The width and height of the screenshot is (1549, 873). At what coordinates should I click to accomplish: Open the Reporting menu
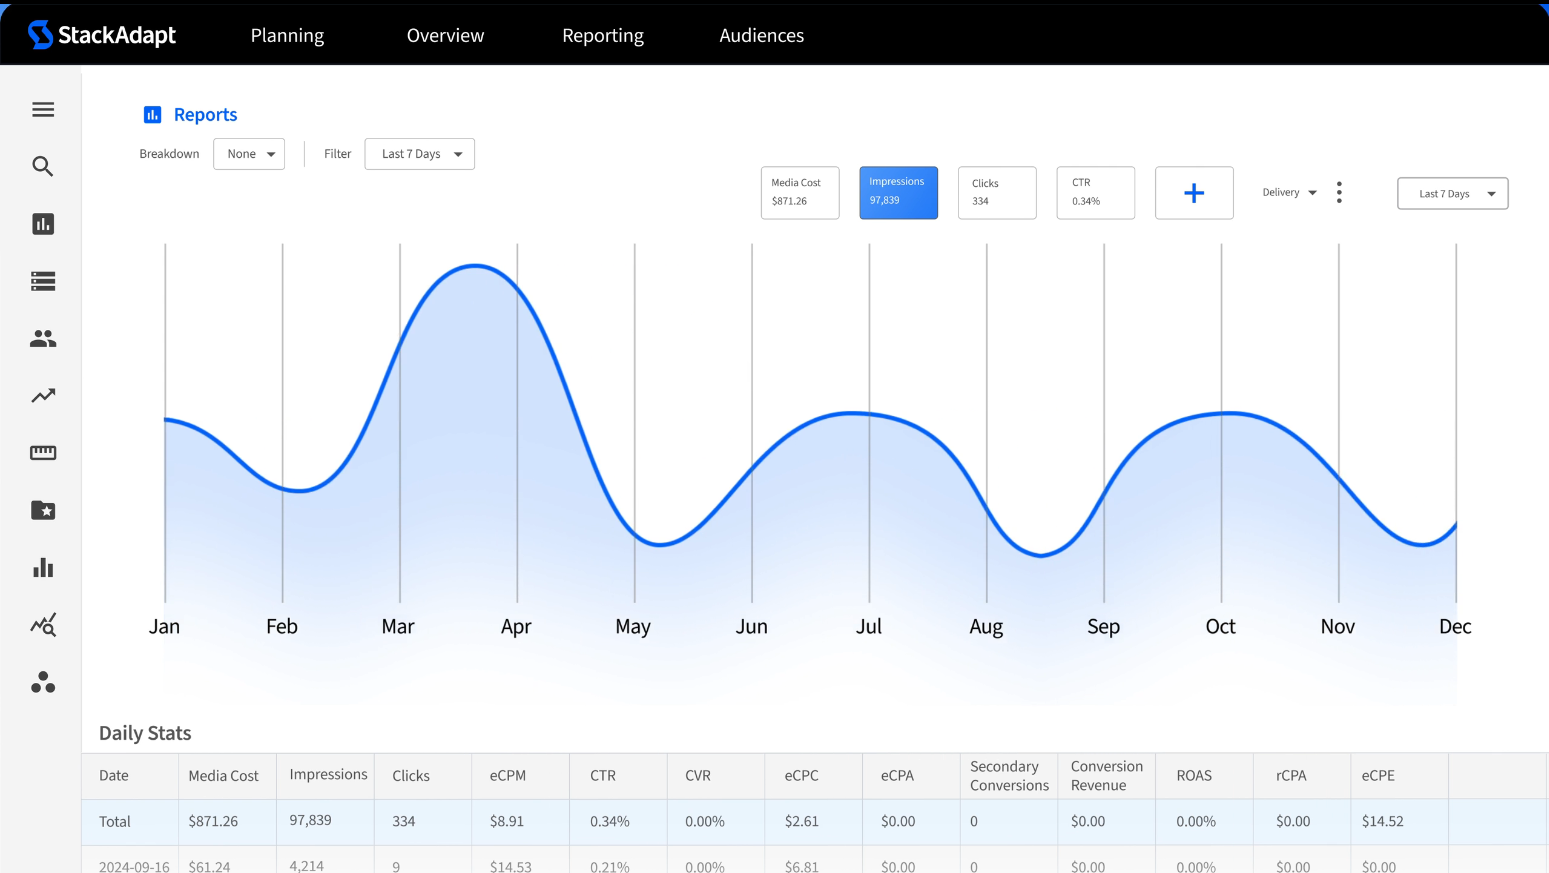[603, 35]
